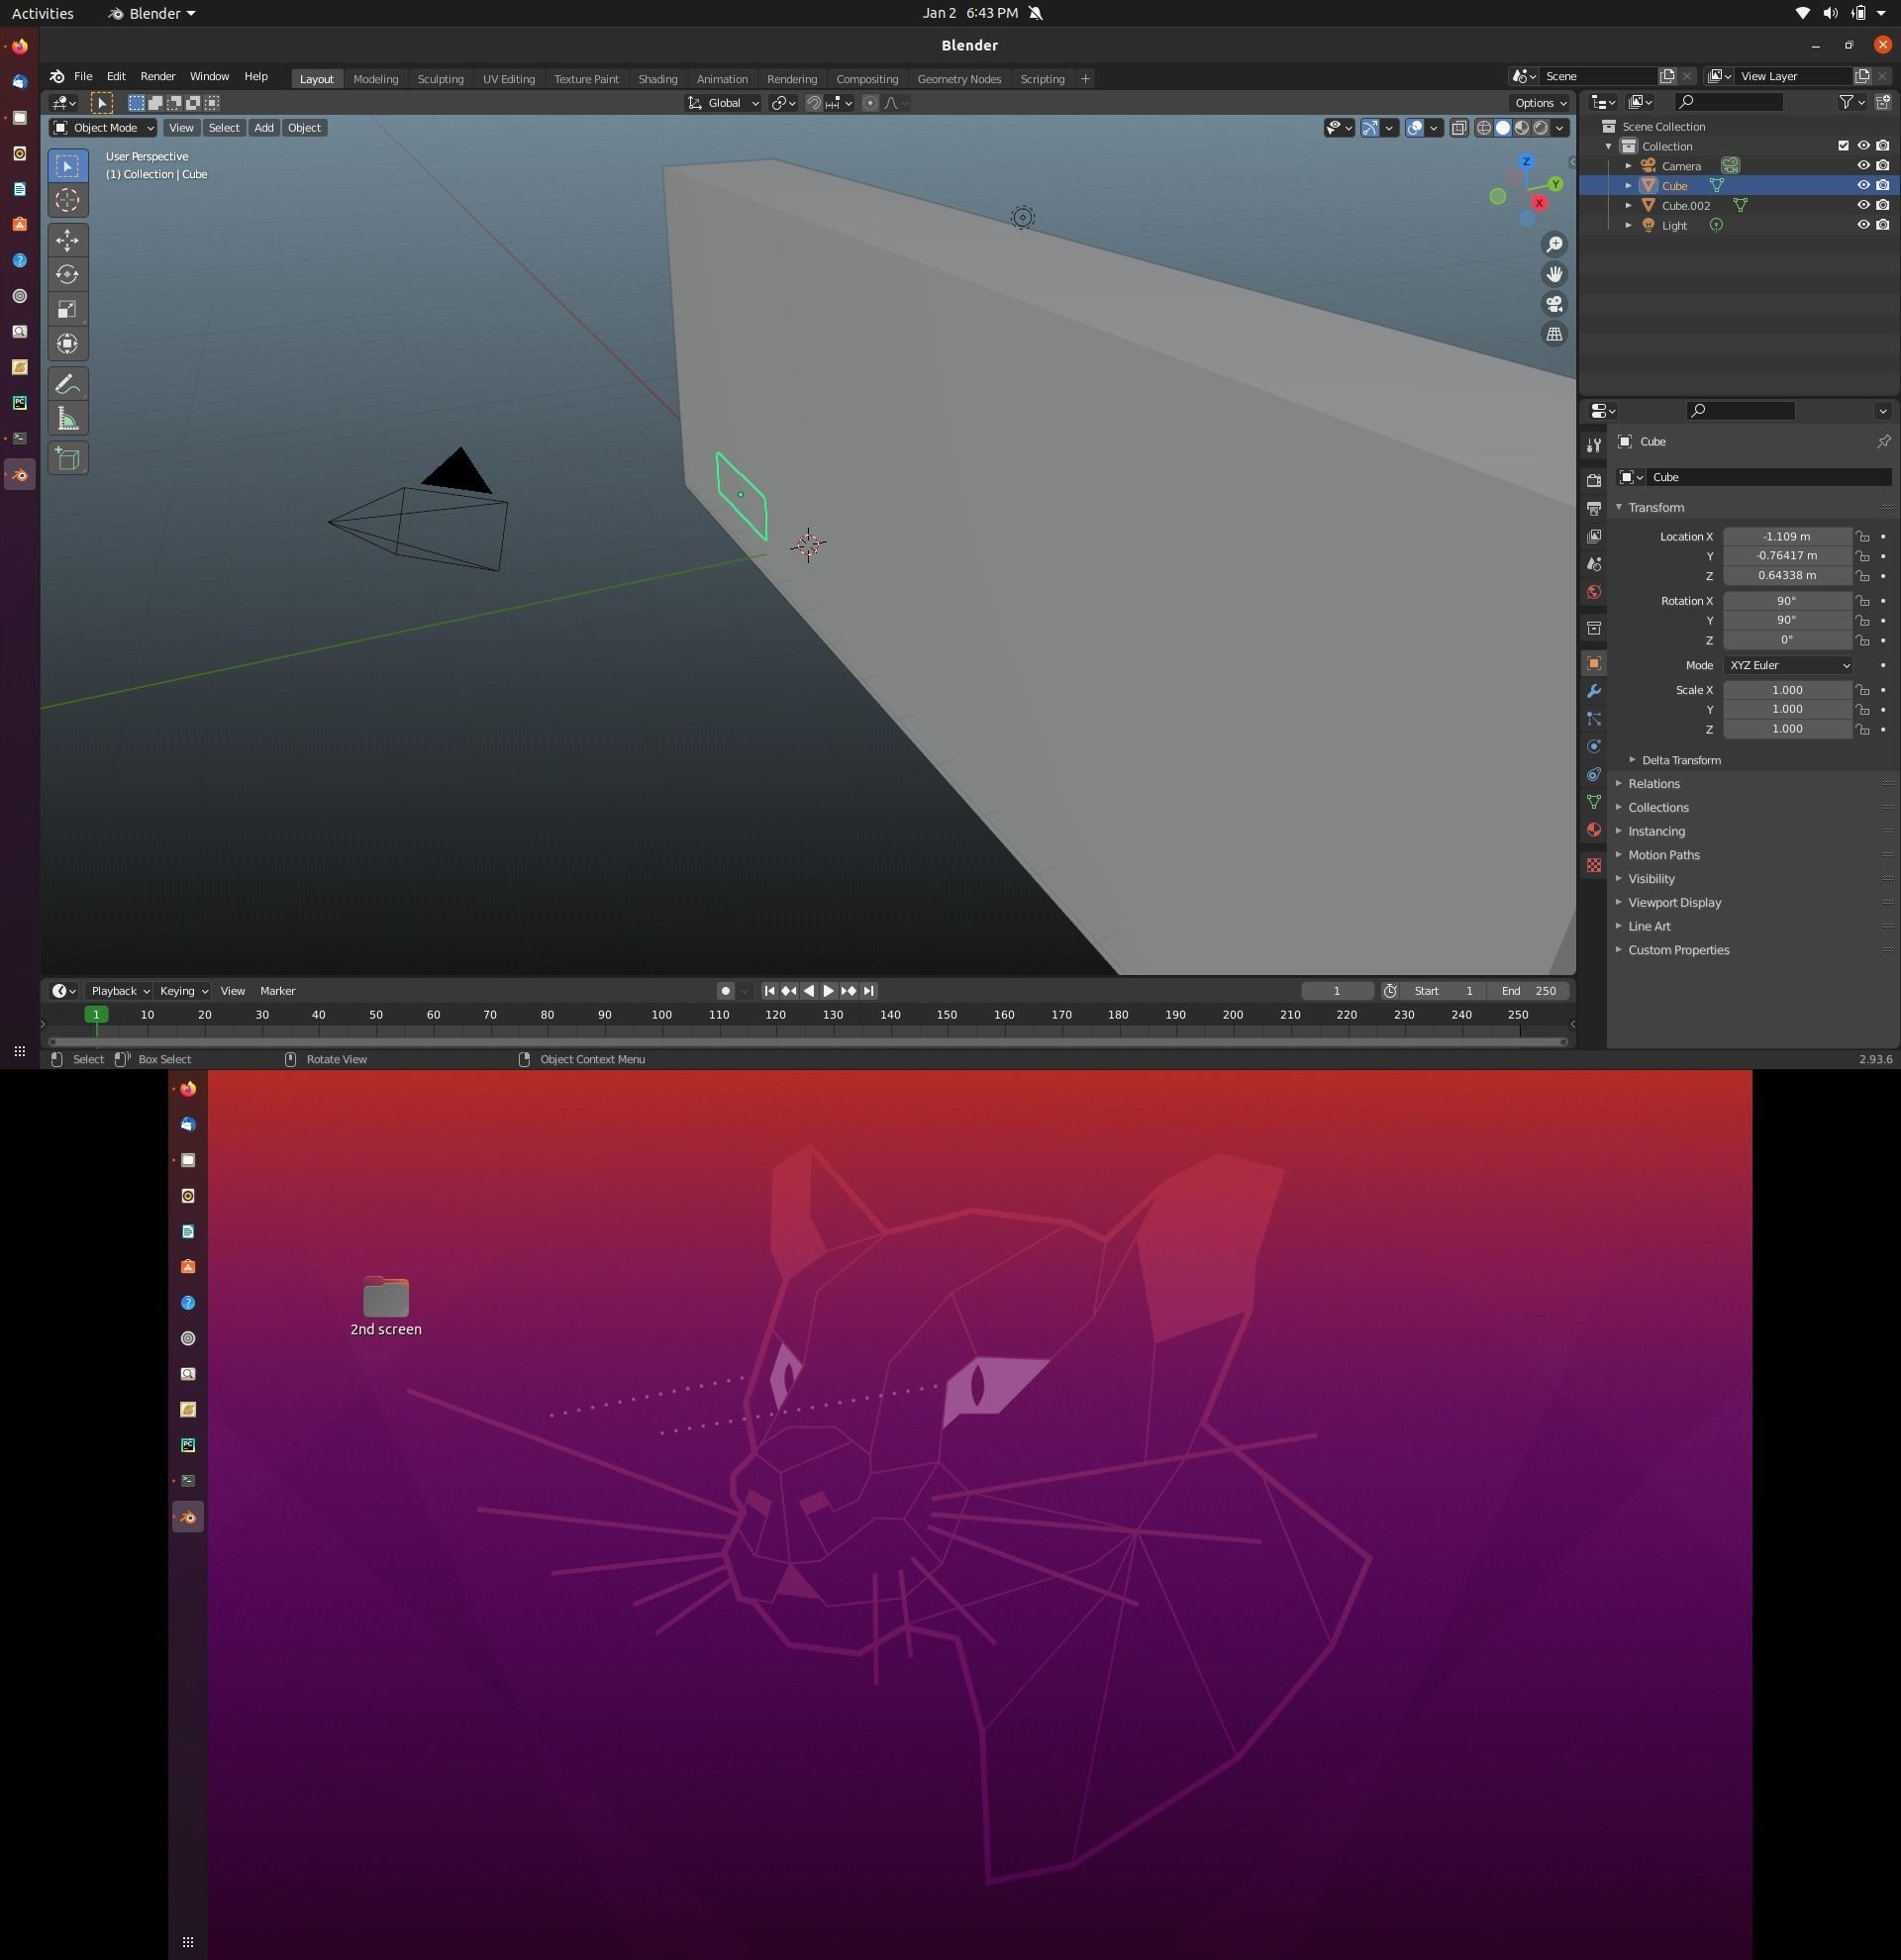Select the Scale tool
1901x1960 pixels.
click(68, 309)
